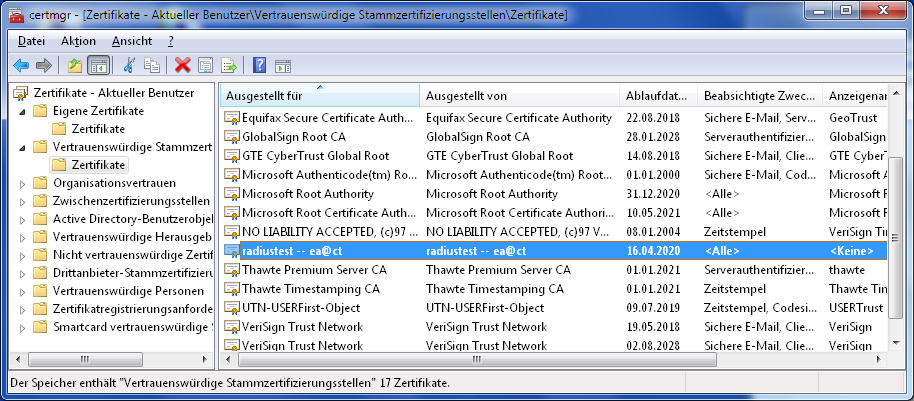Sort by Ausgestellt für column

(x=319, y=96)
